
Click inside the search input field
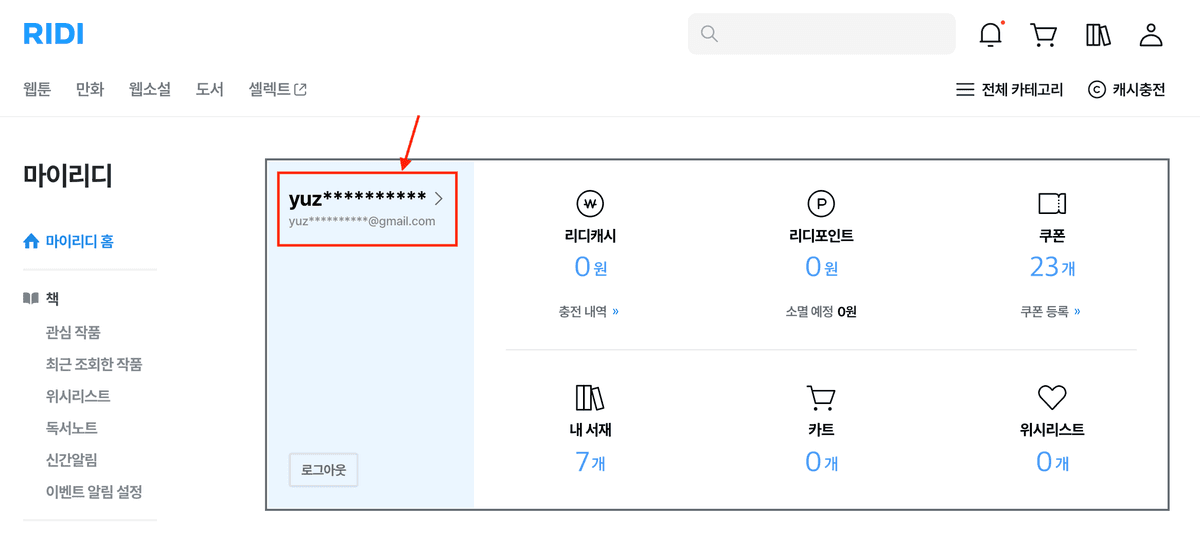pos(822,34)
